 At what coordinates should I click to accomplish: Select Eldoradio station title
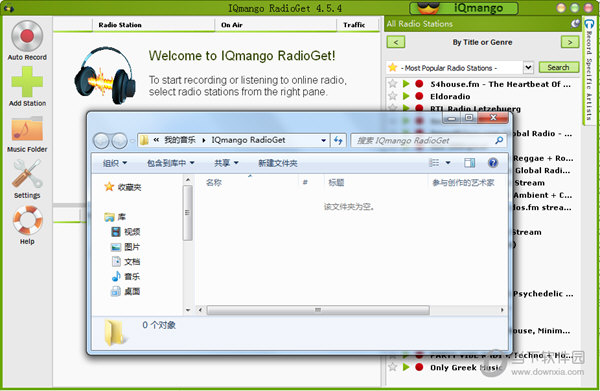[x=450, y=96]
